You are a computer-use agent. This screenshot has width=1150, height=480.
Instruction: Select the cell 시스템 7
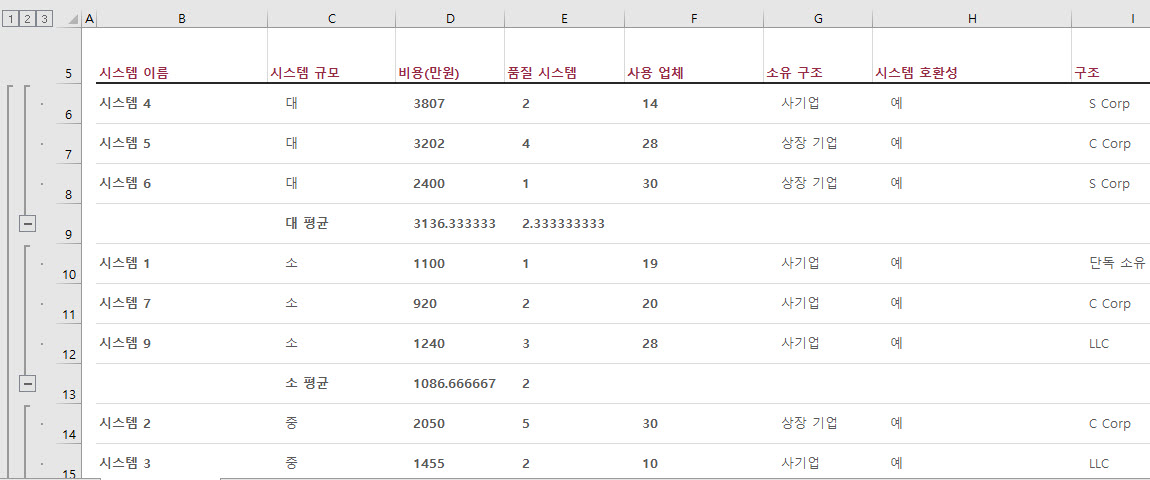click(x=182, y=304)
